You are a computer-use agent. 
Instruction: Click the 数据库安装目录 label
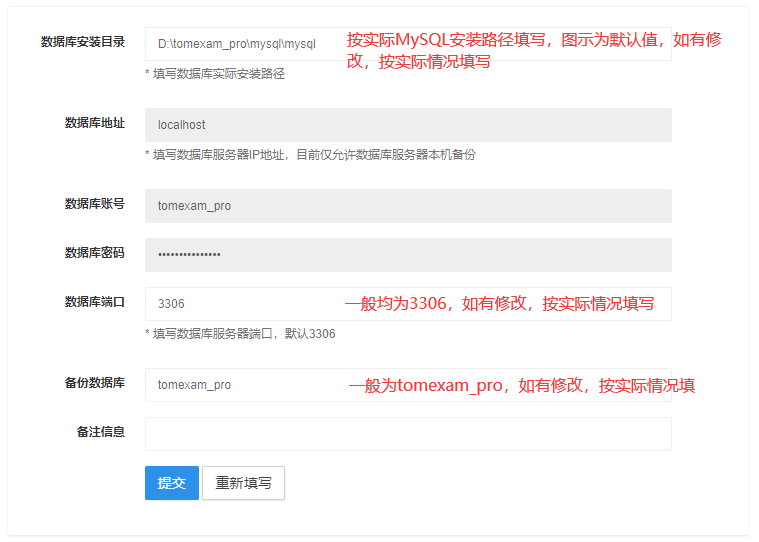83,42
